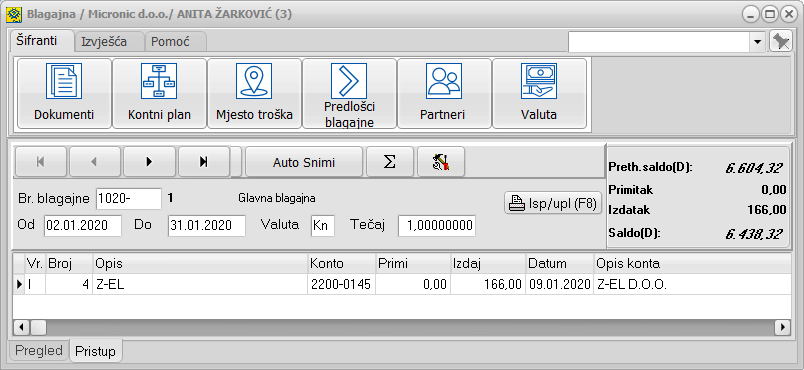Image resolution: width=804 pixels, height=370 pixels.
Task: Open Predlošci blagajne templates
Action: click(x=349, y=93)
